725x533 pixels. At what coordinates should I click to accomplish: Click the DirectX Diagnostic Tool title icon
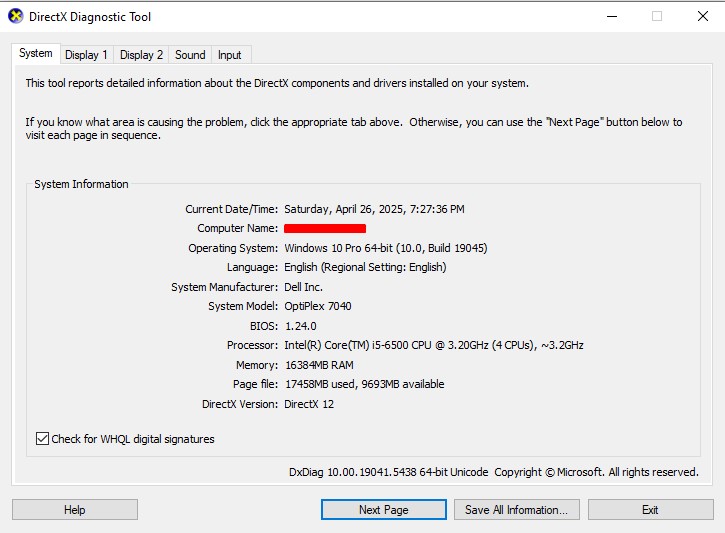[16, 16]
